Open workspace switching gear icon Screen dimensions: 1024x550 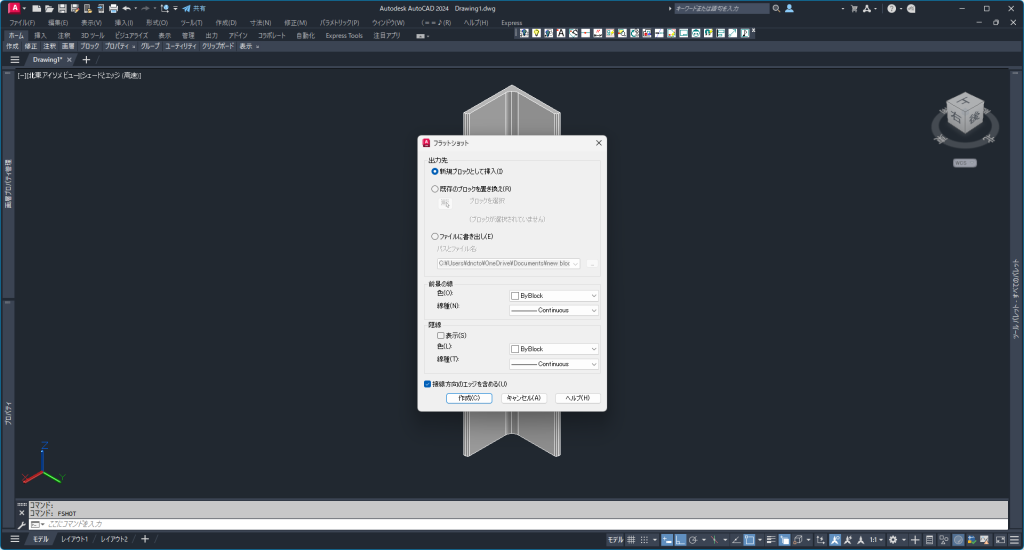(x=893, y=539)
